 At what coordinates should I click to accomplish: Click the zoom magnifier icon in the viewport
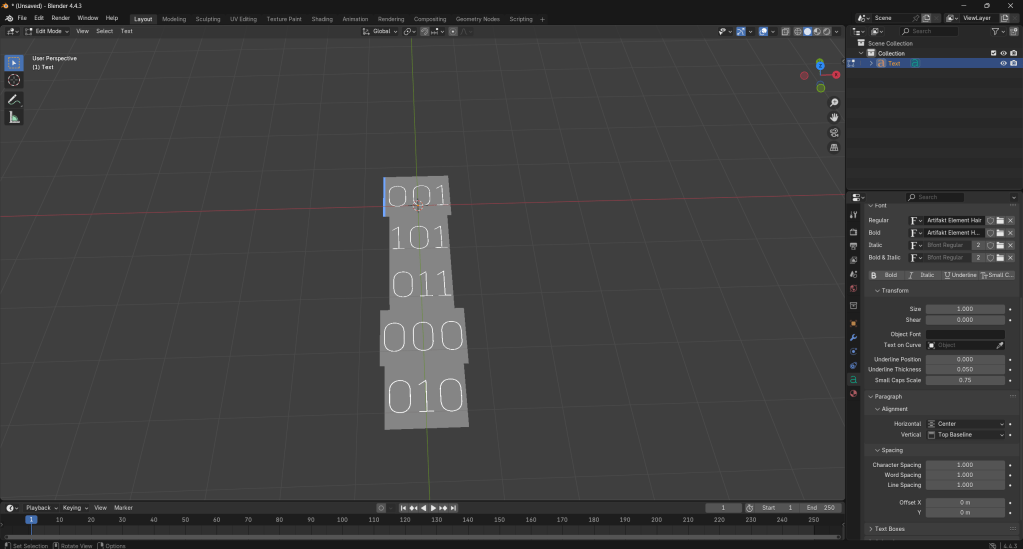[834, 103]
